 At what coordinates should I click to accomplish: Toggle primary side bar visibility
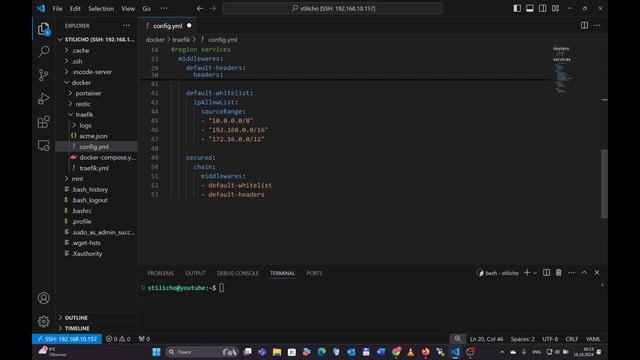pyautogui.click(x=517, y=8)
